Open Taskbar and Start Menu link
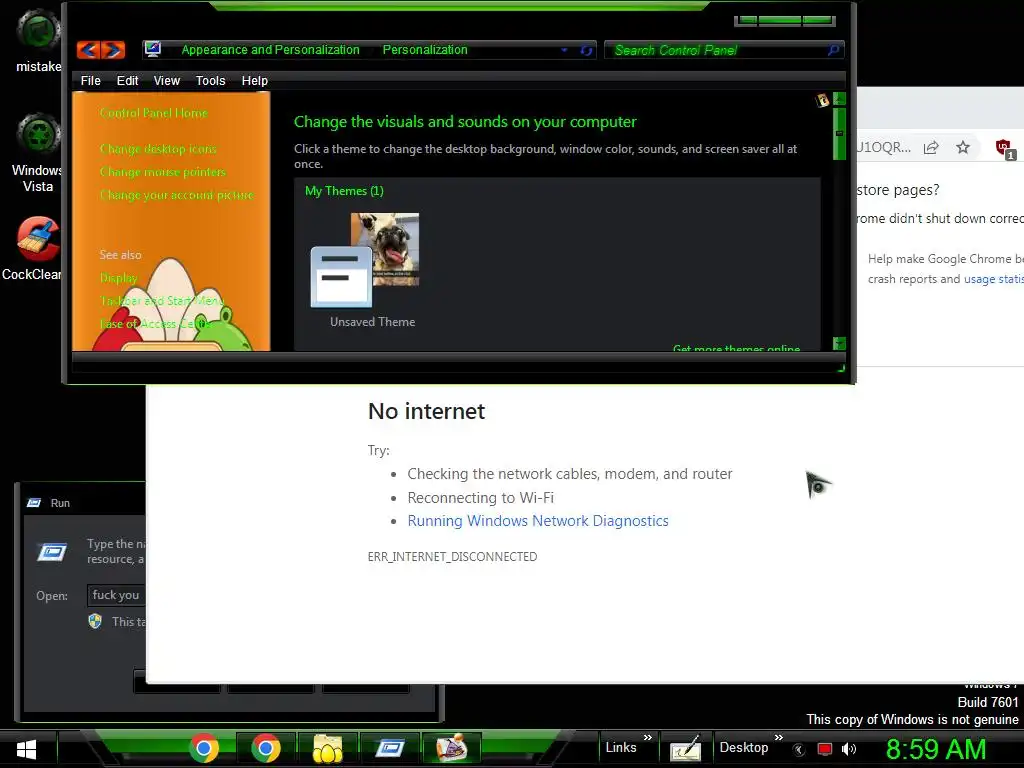 pos(161,300)
